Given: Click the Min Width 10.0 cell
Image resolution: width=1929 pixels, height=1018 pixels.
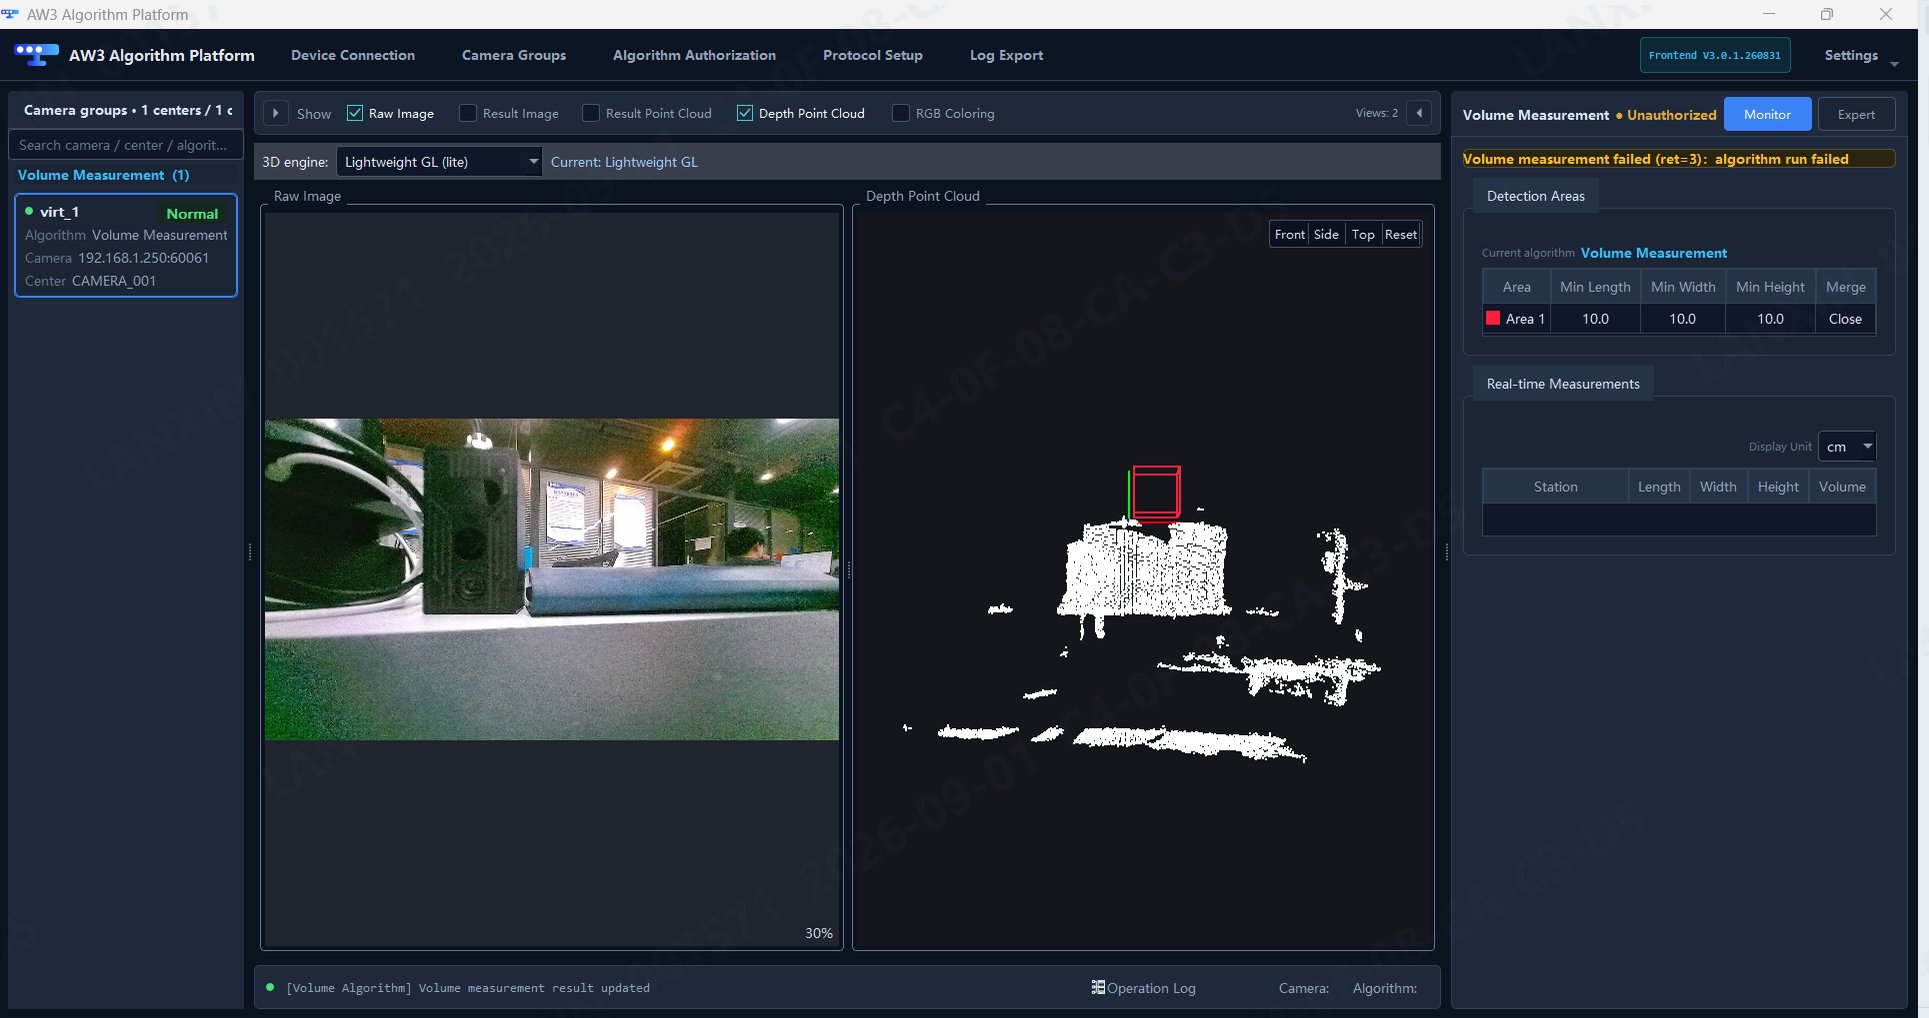Looking at the screenshot, I should [x=1682, y=319].
